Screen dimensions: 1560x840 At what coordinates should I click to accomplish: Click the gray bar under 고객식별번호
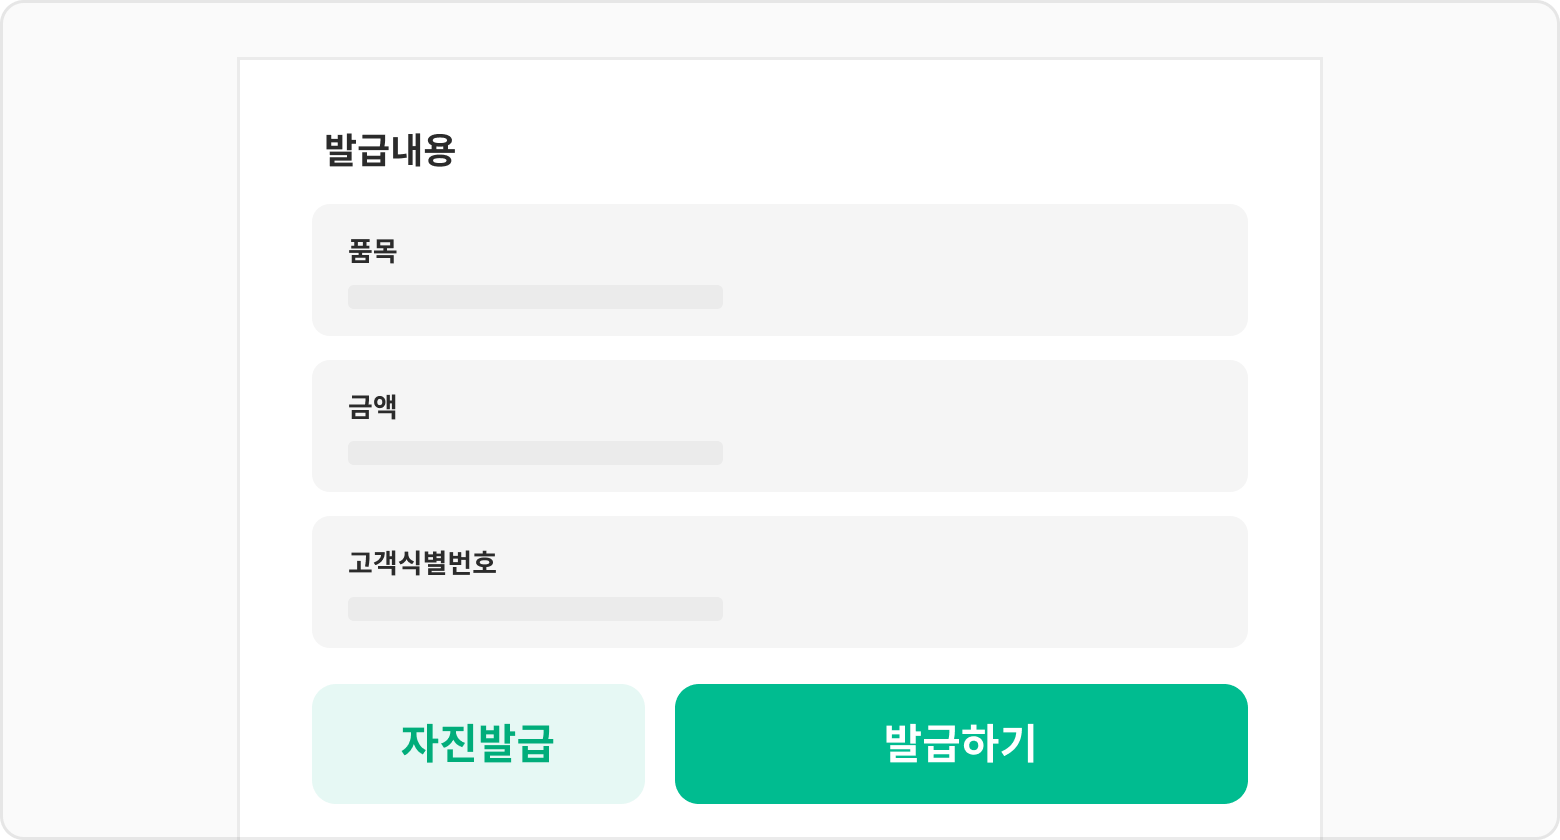pos(535,609)
